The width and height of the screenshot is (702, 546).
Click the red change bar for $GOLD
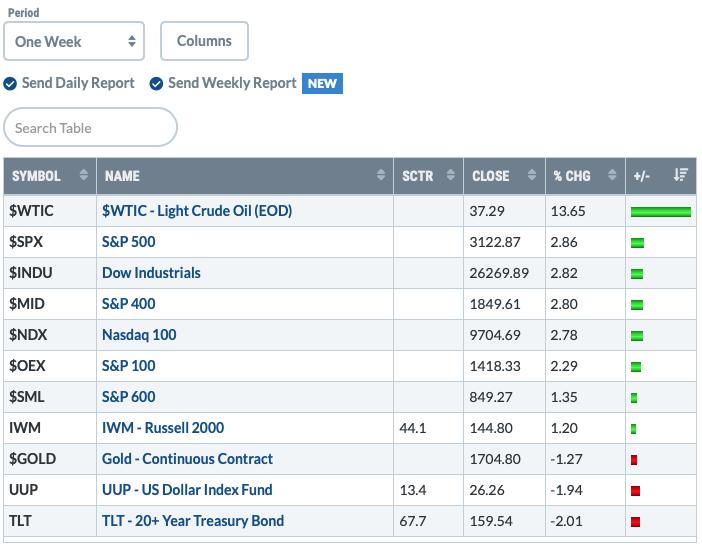pyautogui.click(x=634, y=460)
